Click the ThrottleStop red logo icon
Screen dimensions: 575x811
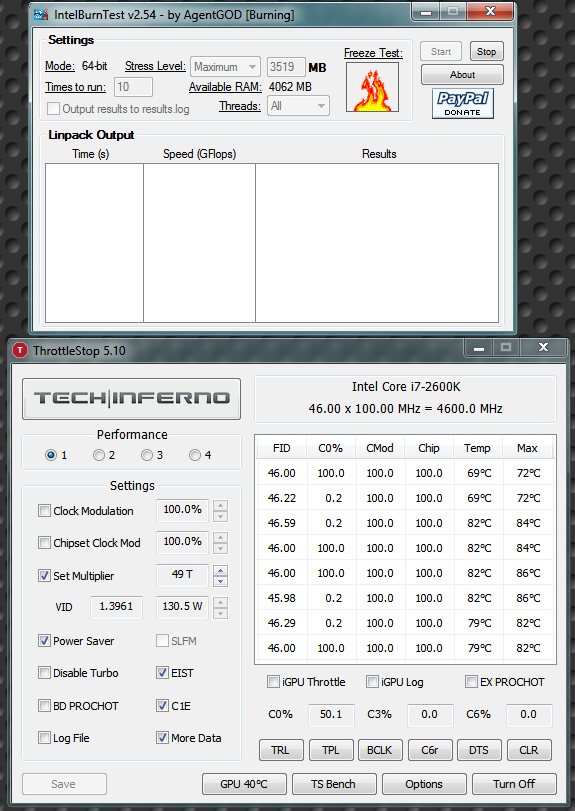pyautogui.click(x=20, y=351)
